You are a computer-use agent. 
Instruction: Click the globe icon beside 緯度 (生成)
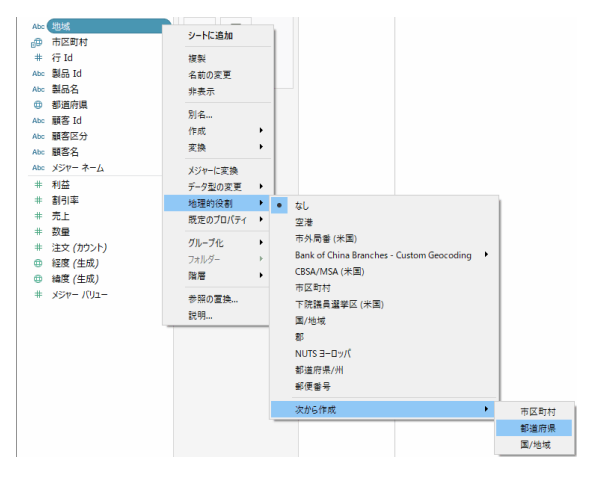coord(38,279)
